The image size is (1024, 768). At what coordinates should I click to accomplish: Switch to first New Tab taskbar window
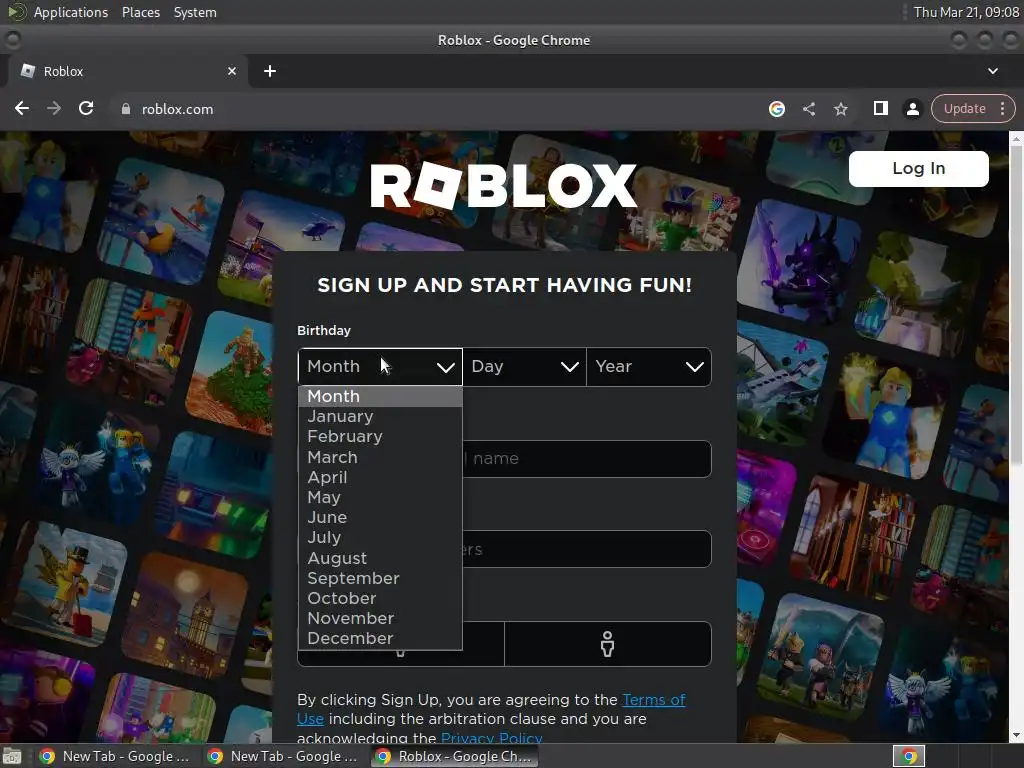pos(114,756)
